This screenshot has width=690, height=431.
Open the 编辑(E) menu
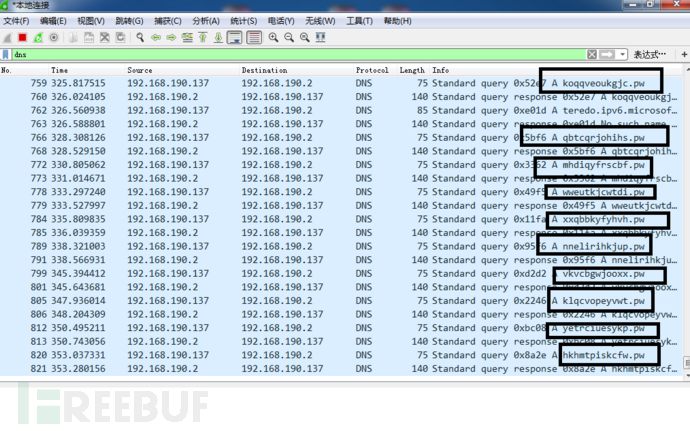pyautogui.click(x=53, y=21)
